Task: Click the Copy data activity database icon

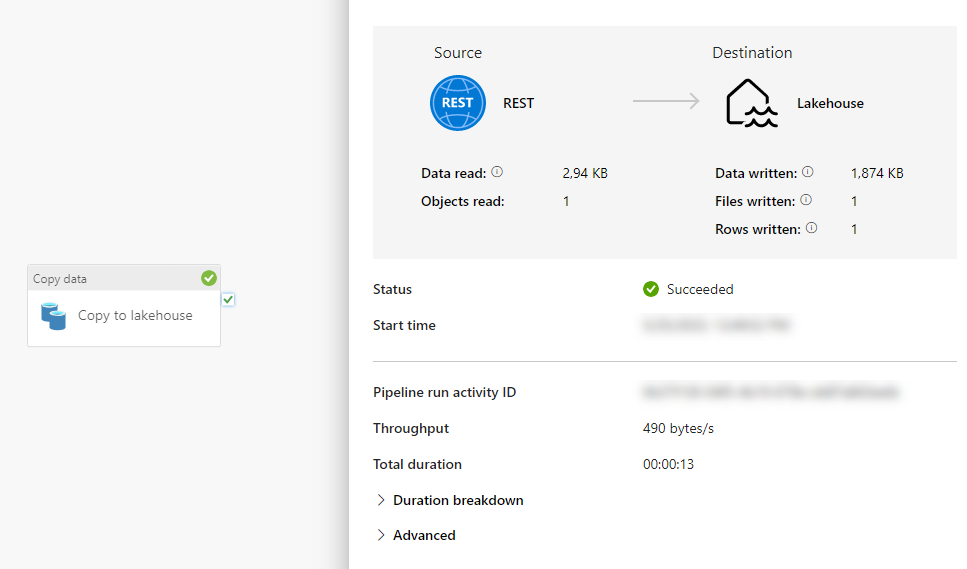Action: tap(54, 316)
